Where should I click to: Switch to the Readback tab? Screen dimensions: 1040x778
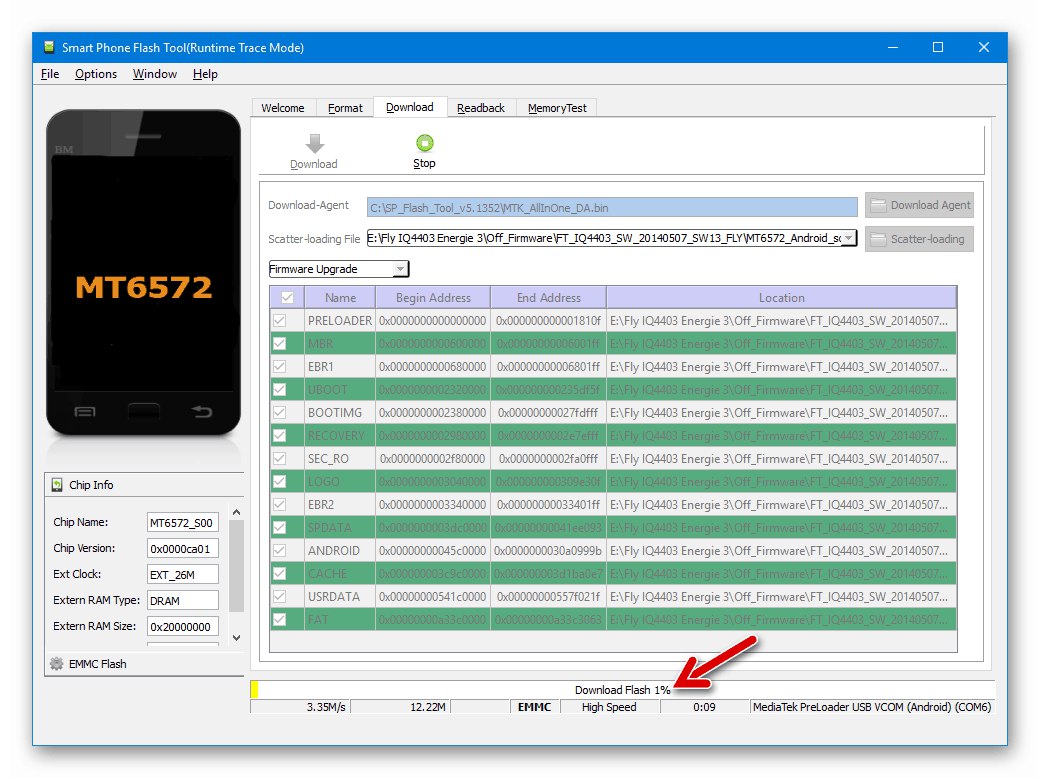pos(481,107)
